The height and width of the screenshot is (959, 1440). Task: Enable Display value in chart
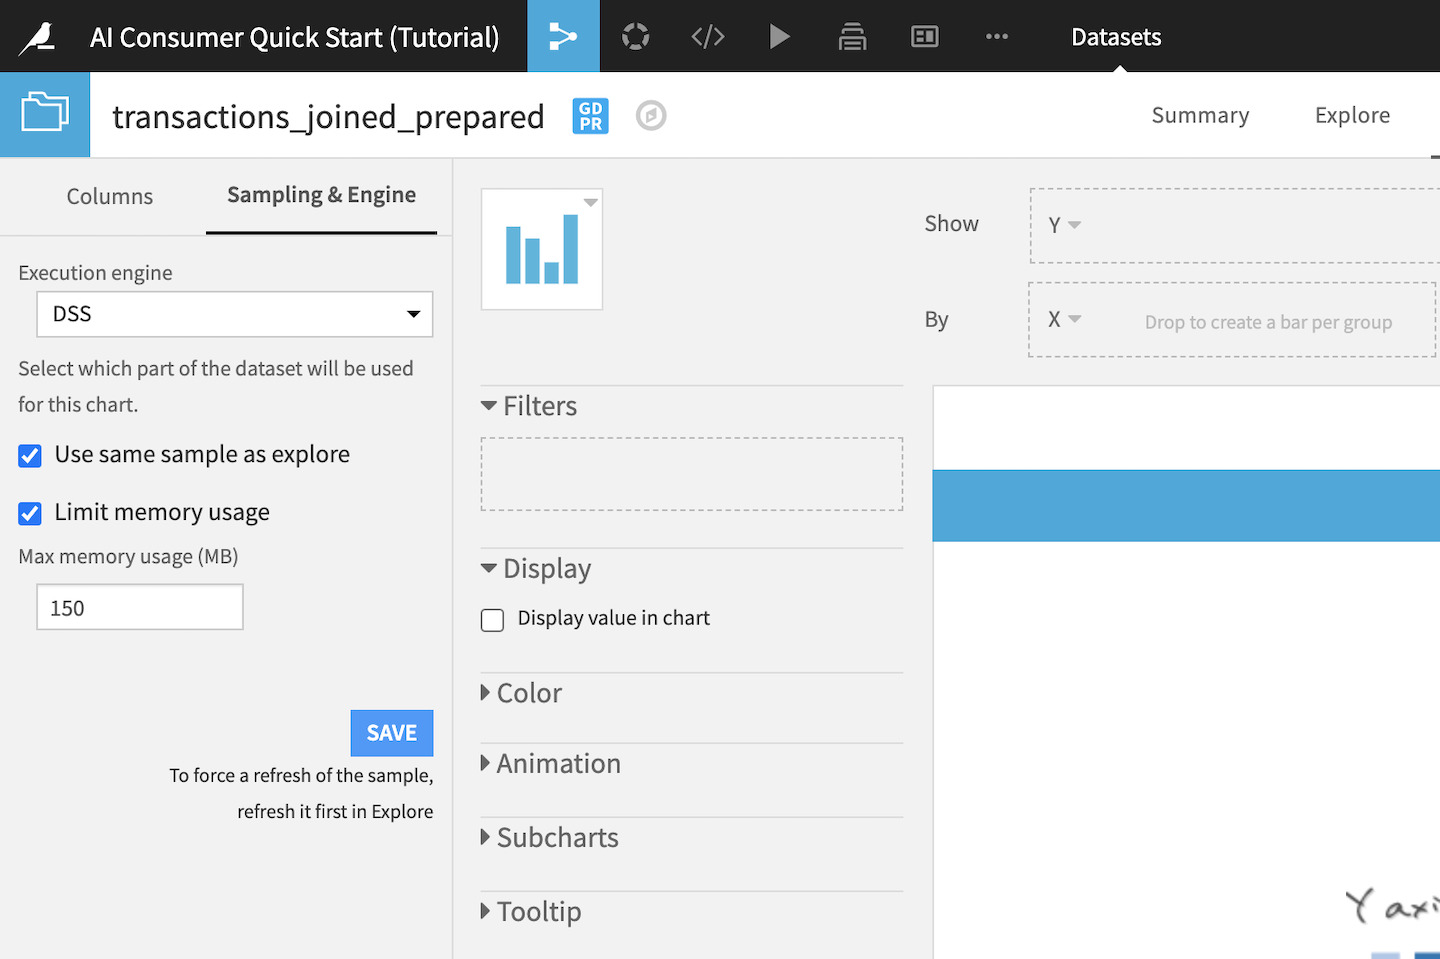[492, 620]
